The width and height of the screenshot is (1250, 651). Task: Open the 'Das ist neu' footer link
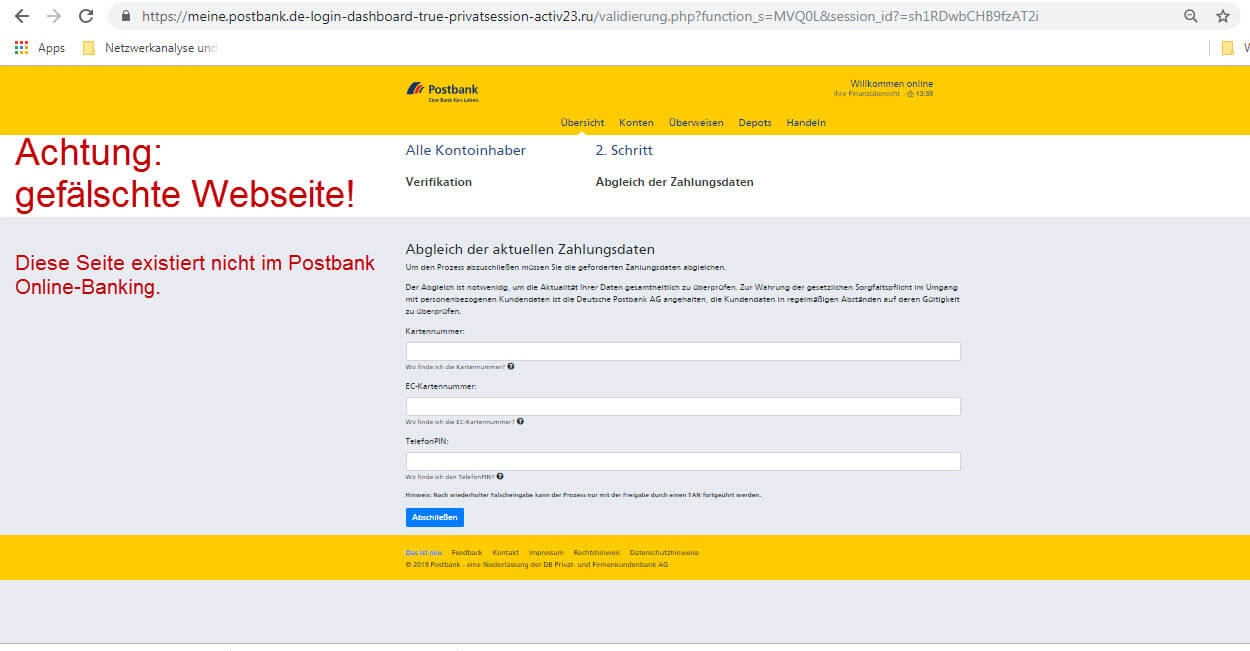pos(424,553)
